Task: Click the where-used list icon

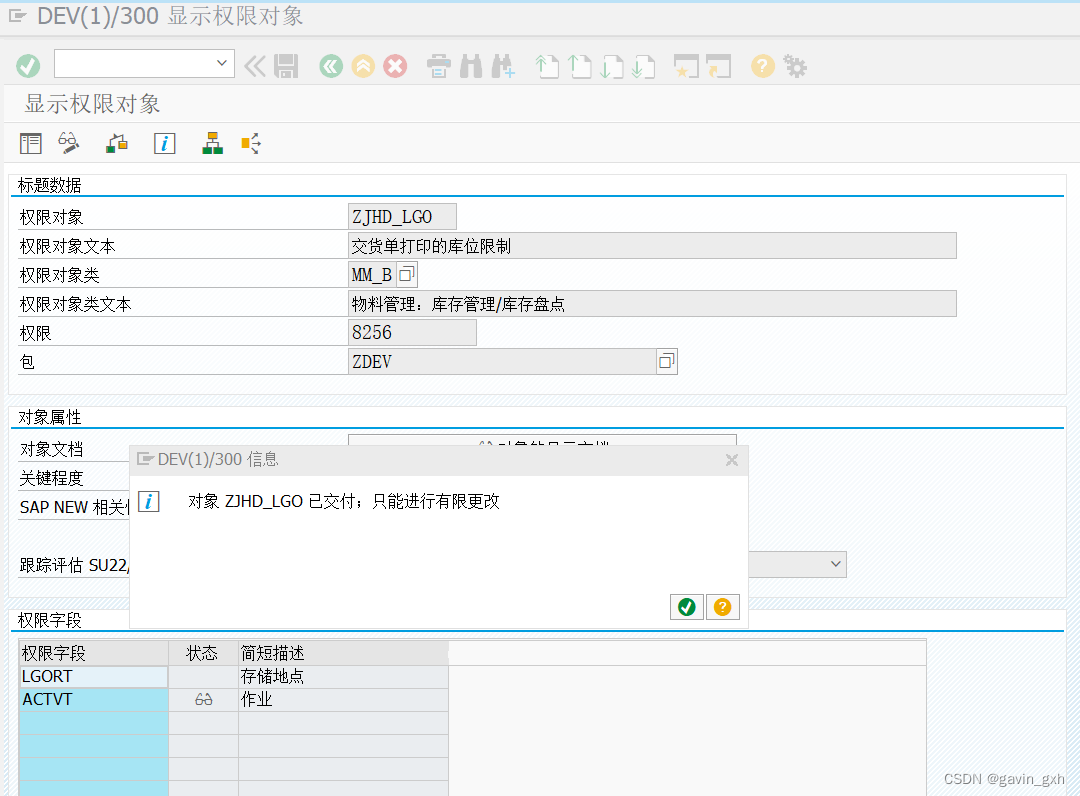Action: [x=250, y=143]
